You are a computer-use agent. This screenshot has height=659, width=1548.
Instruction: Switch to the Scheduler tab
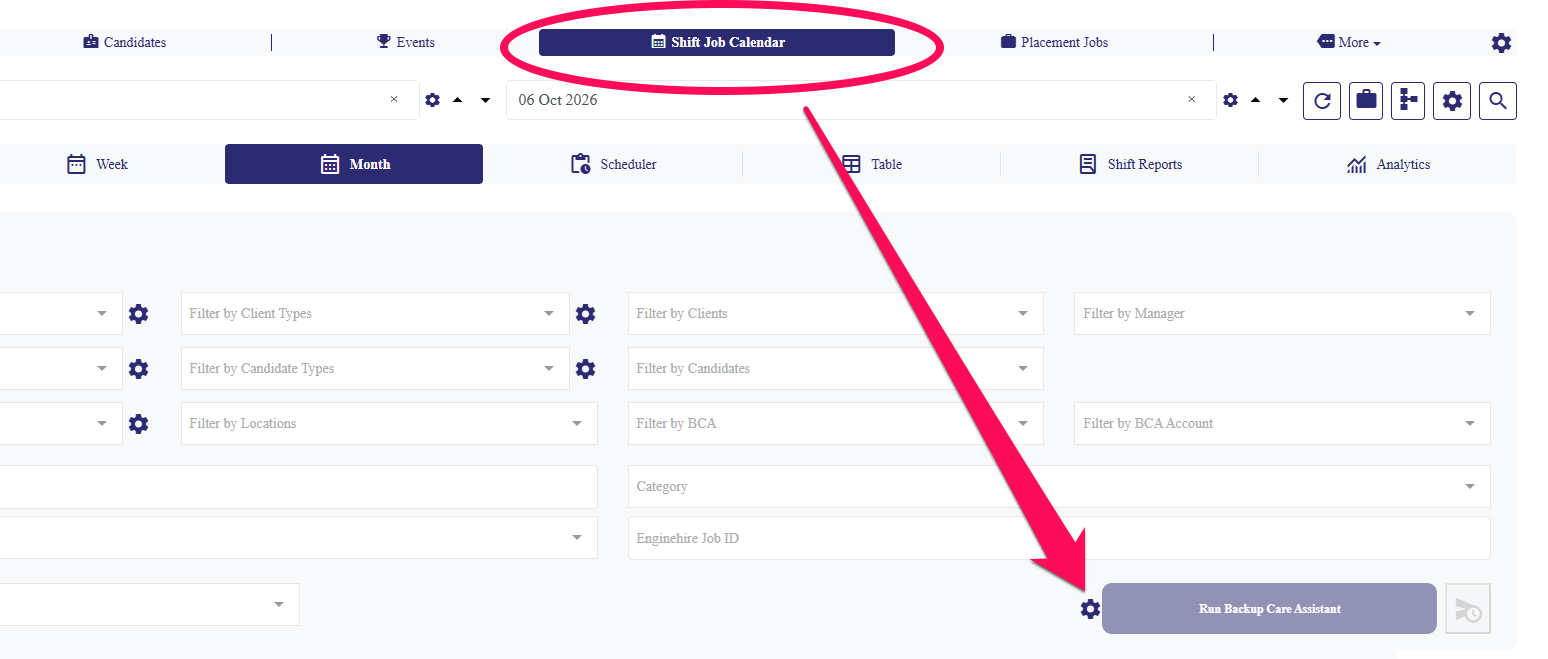614,165
